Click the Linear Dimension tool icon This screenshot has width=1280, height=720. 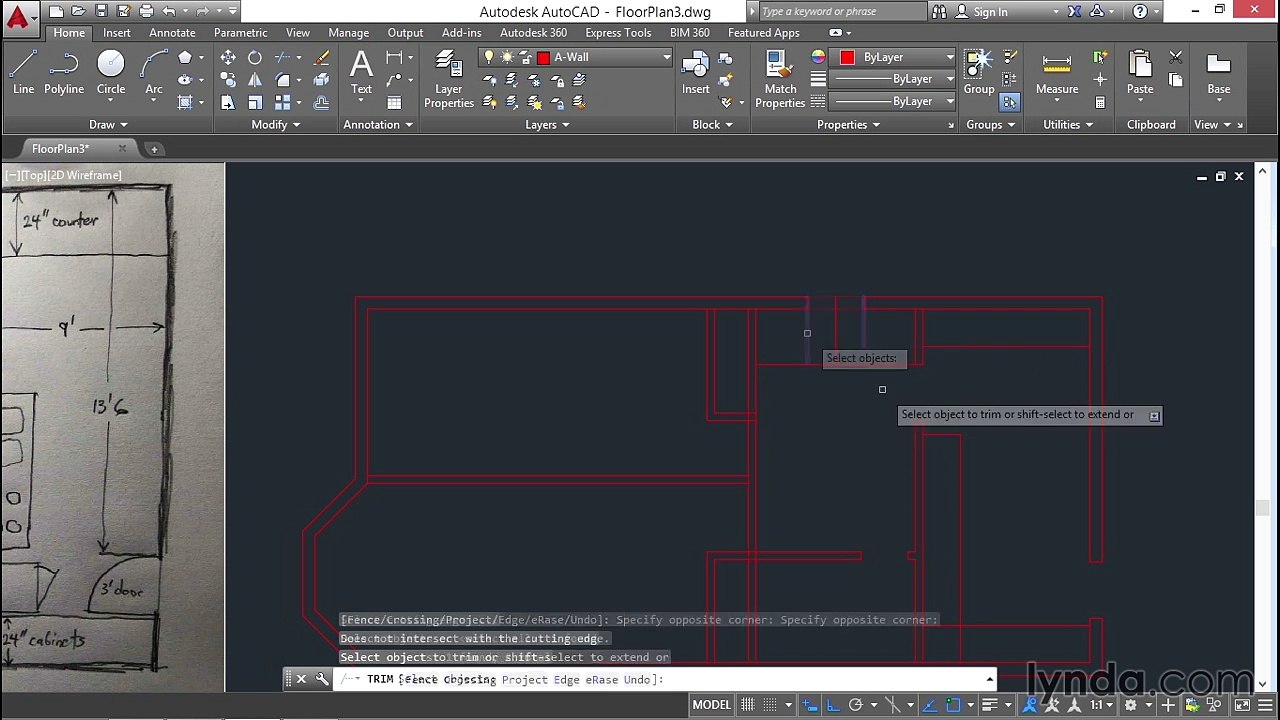tap(394, 58)
